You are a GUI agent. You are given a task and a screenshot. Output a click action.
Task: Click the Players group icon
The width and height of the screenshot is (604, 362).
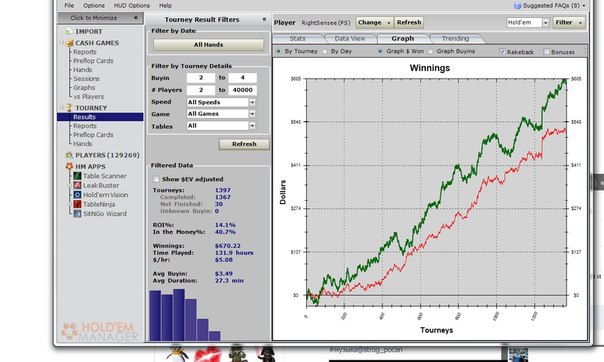point(69,155)
